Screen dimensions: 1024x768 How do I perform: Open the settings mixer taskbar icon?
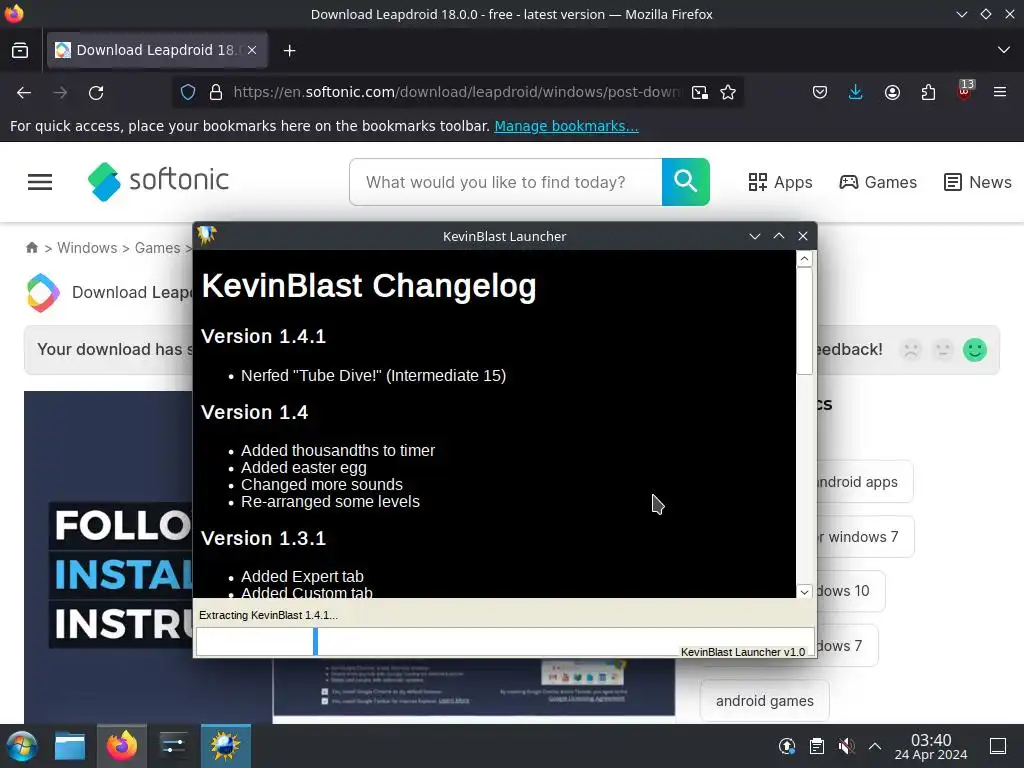[x=173, y=746]
